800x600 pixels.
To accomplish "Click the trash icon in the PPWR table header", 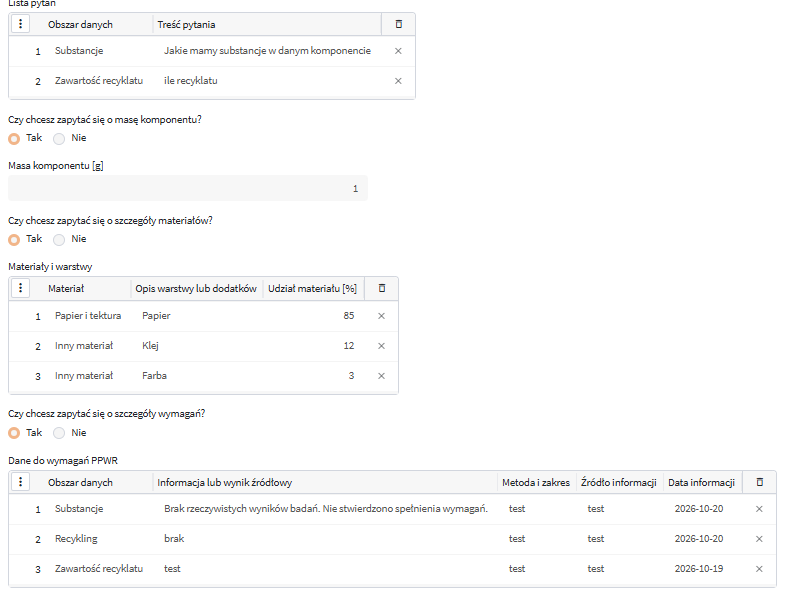I will pos(760,482).
